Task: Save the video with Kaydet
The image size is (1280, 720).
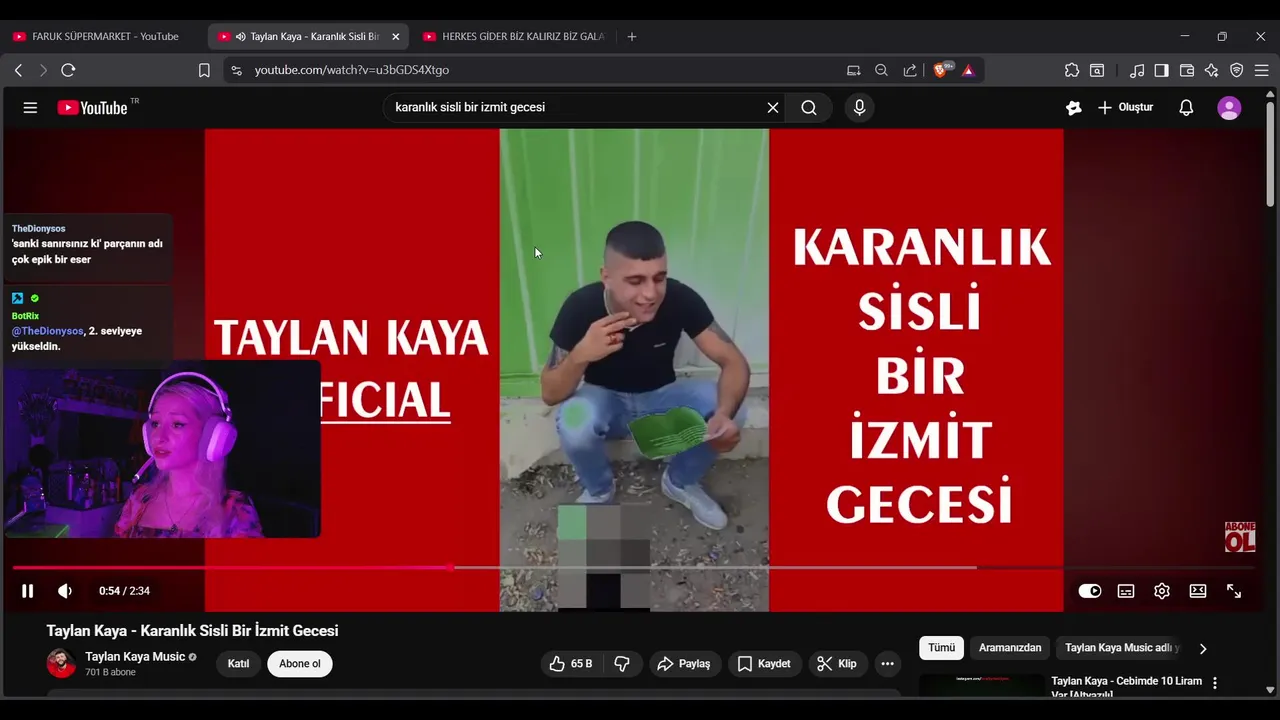Action: tap(765, 664)
